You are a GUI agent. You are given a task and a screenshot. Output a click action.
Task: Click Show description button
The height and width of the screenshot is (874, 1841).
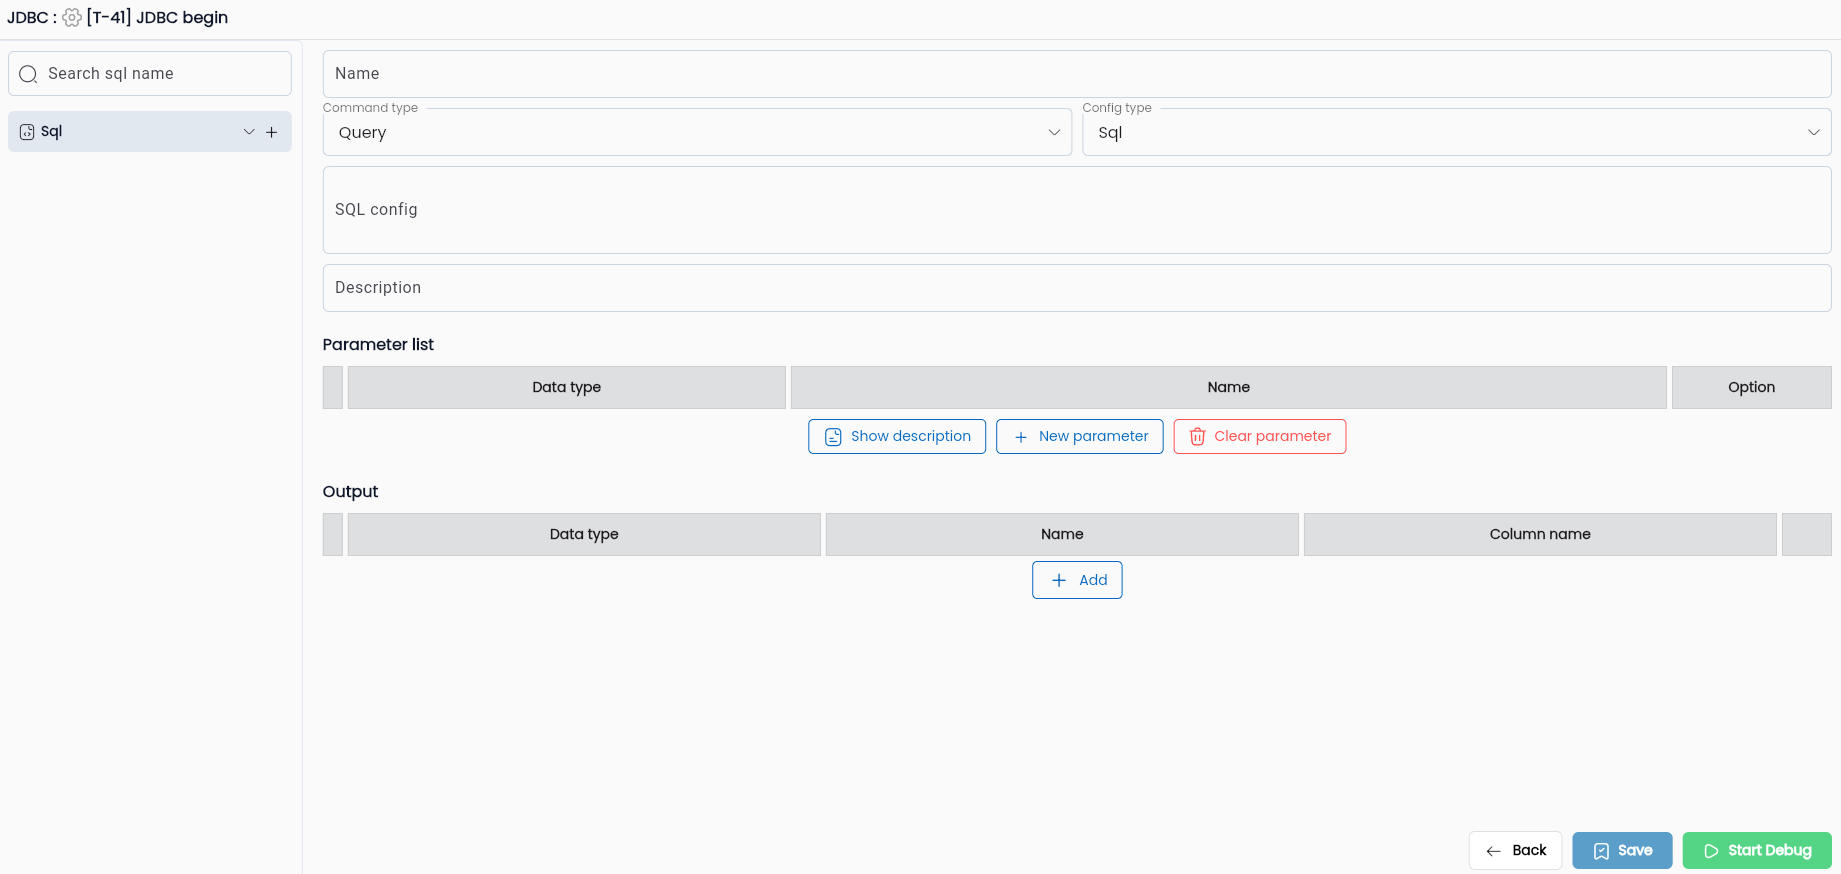(x=897, y=436)
